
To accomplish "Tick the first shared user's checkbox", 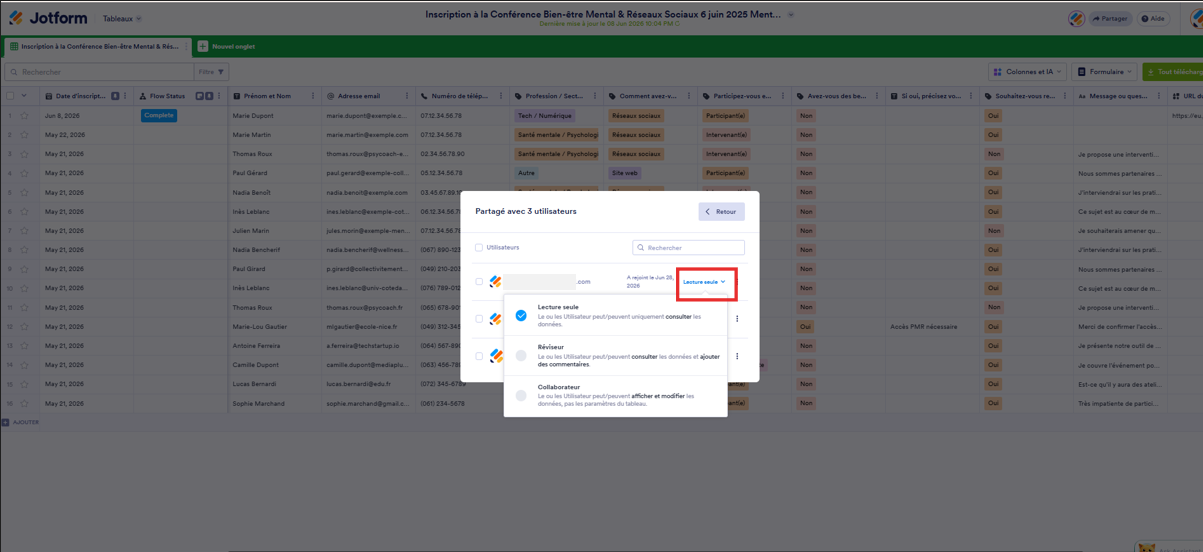I will [x=479, y=282].
